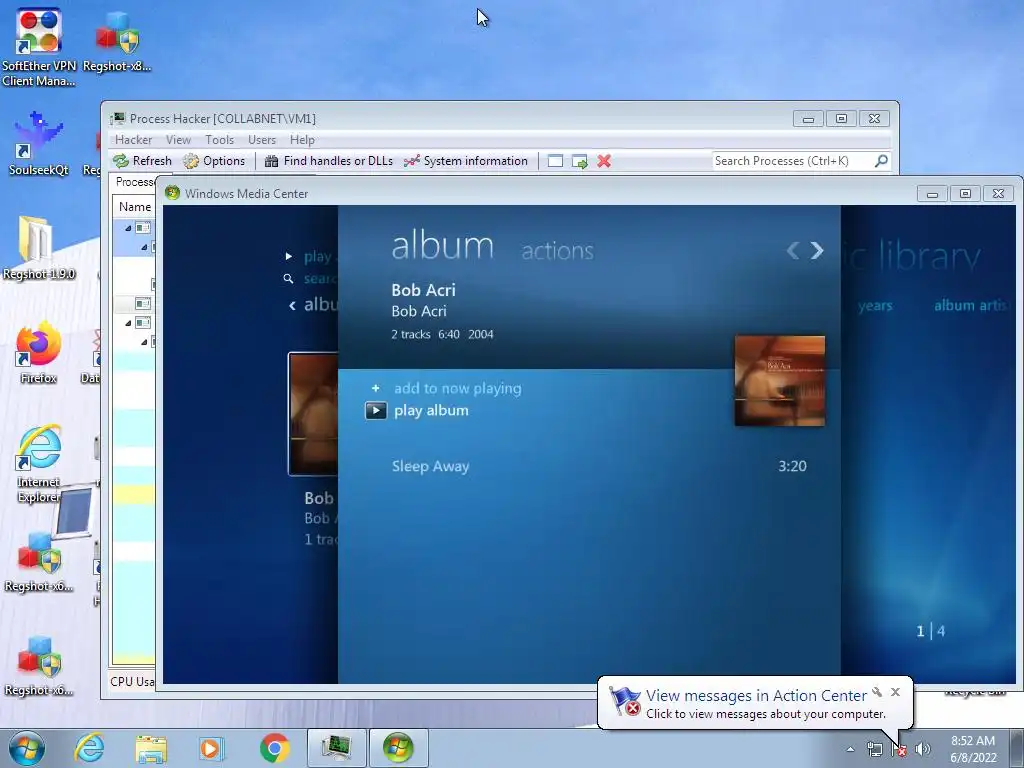Open the Regshot 1.9.0 folder
Viewport: 1024px width, 768px height.
[x=39, y=248]
